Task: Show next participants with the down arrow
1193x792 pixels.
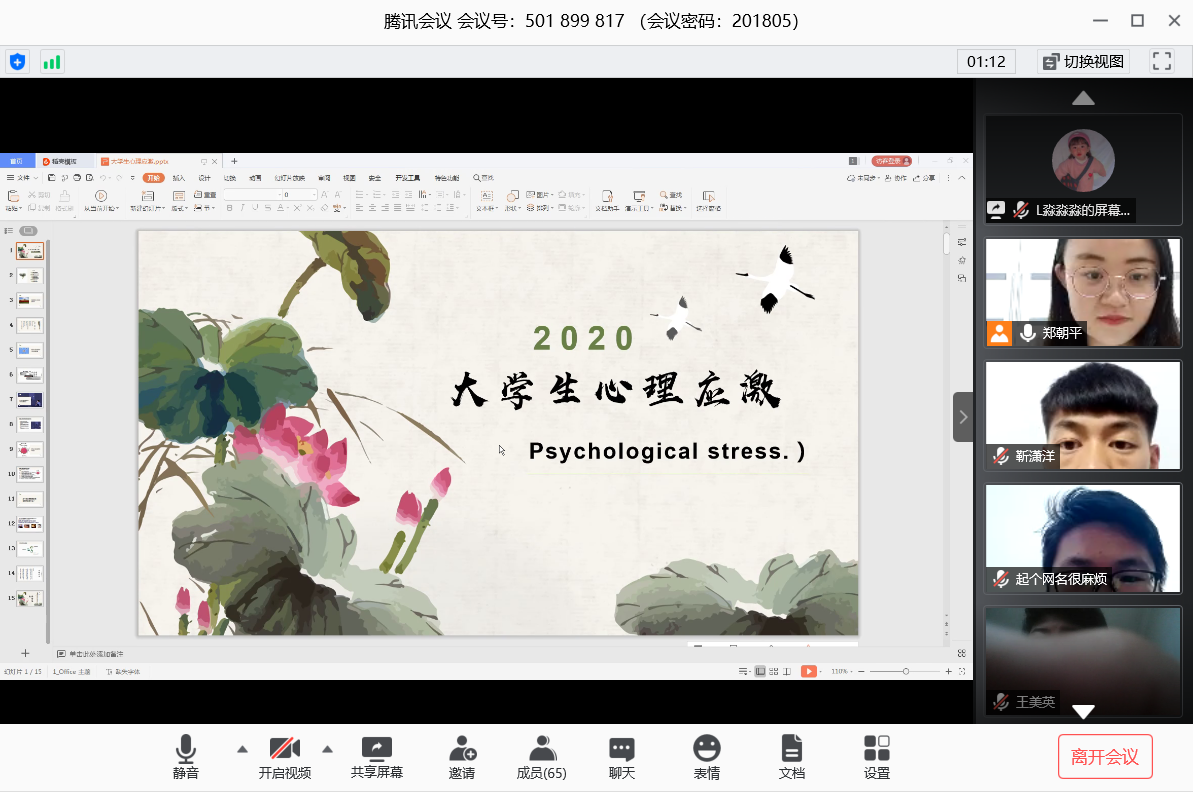Action: coord(1083,711)
